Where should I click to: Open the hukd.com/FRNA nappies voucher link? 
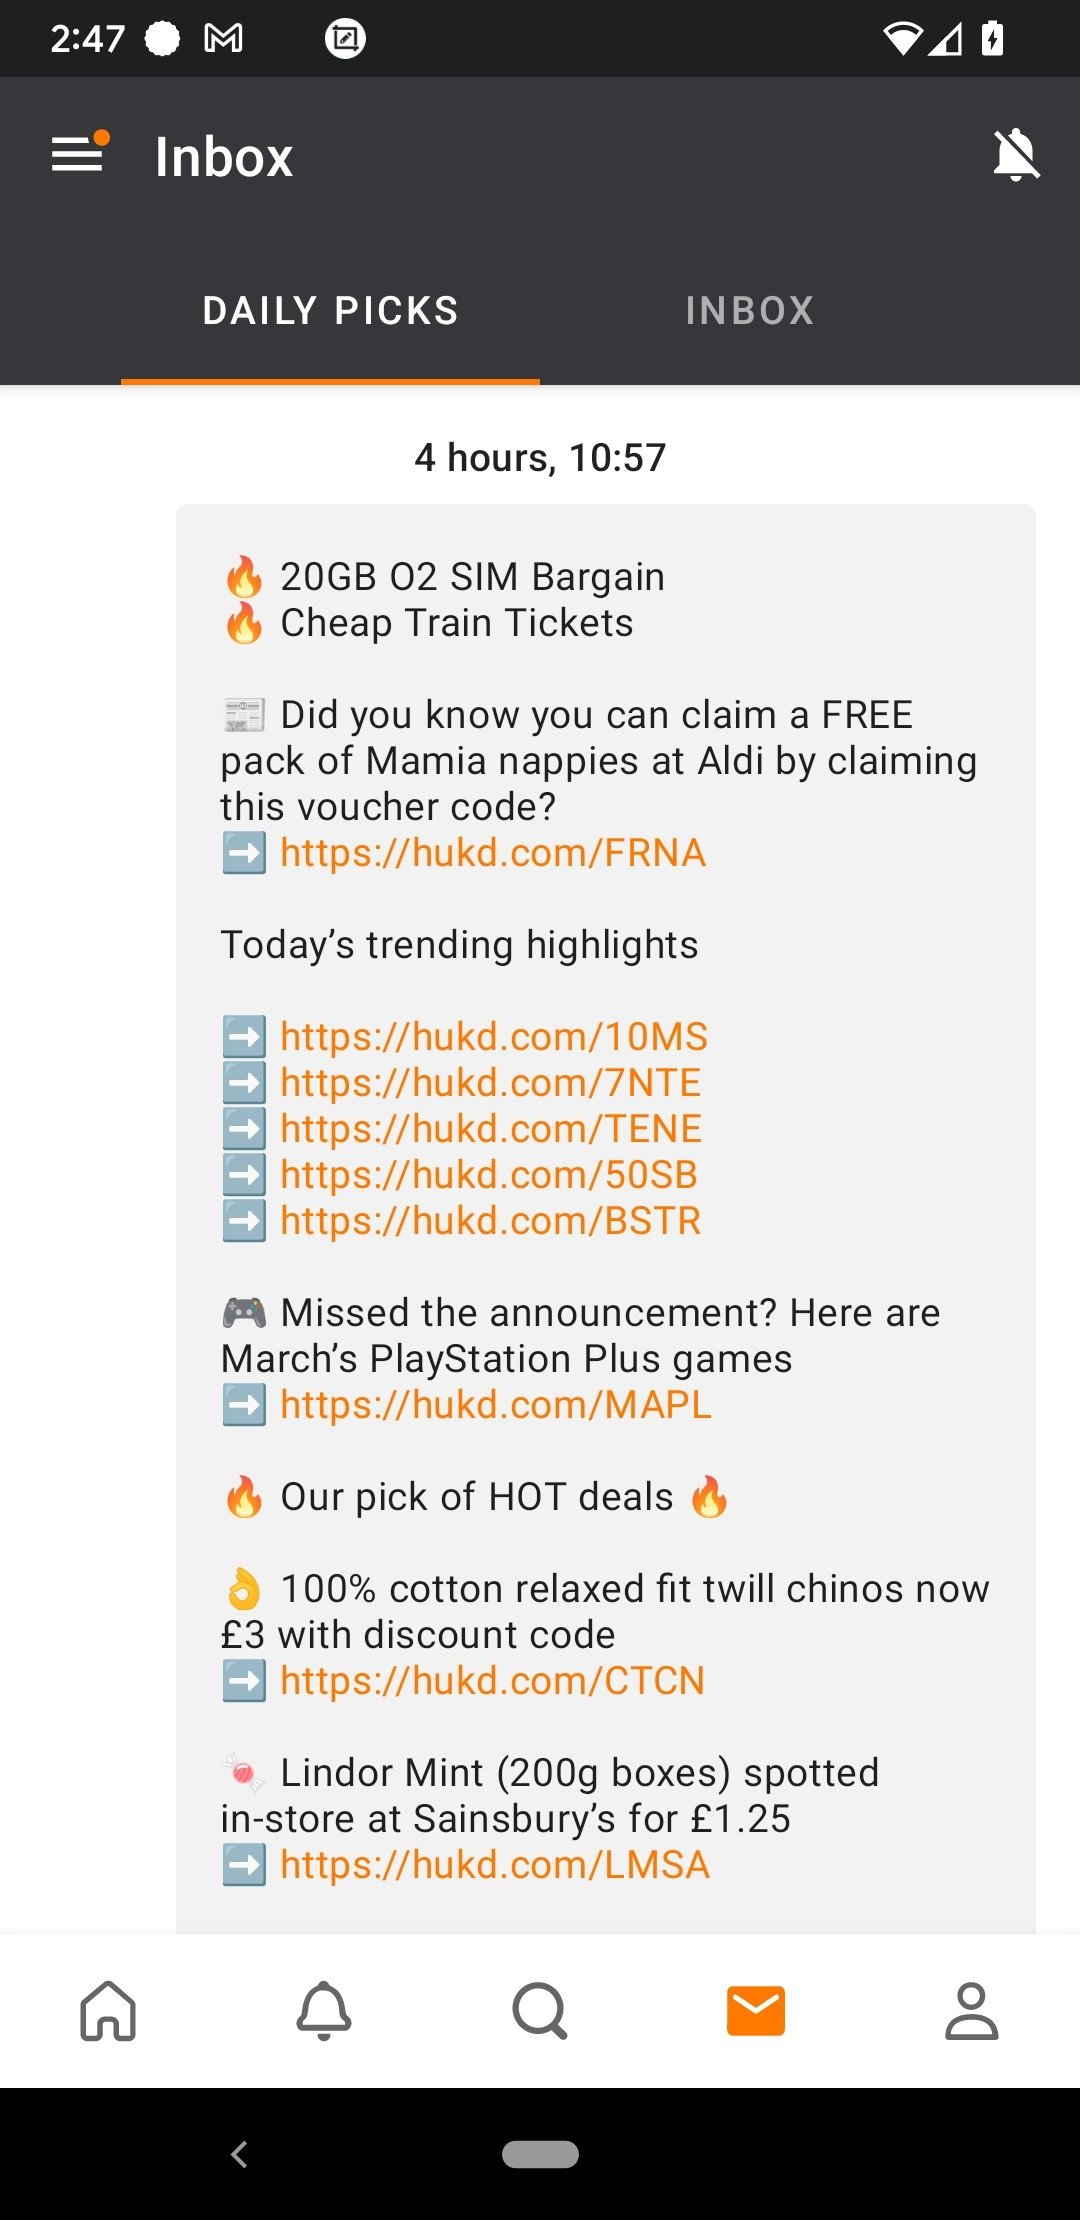[x=493, y=853]
